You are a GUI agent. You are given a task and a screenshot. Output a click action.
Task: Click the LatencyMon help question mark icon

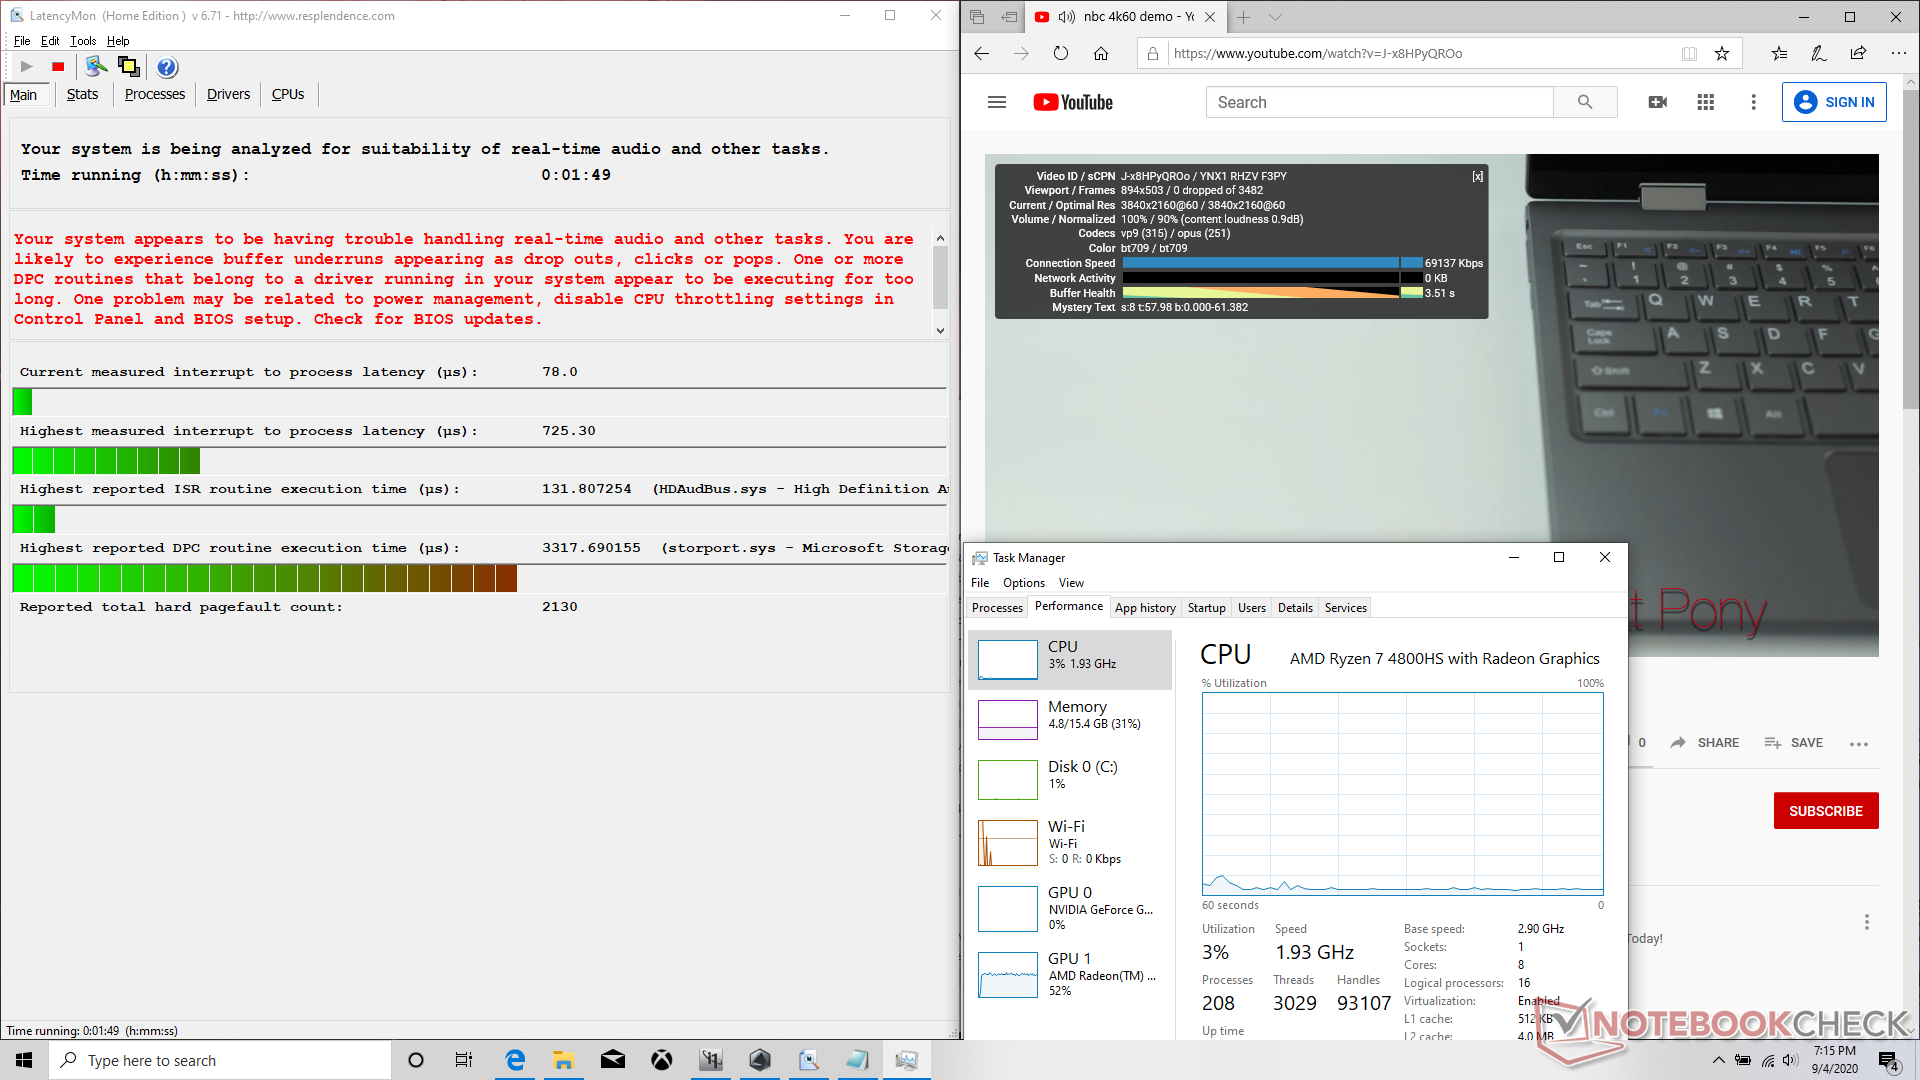coord(167,67)
